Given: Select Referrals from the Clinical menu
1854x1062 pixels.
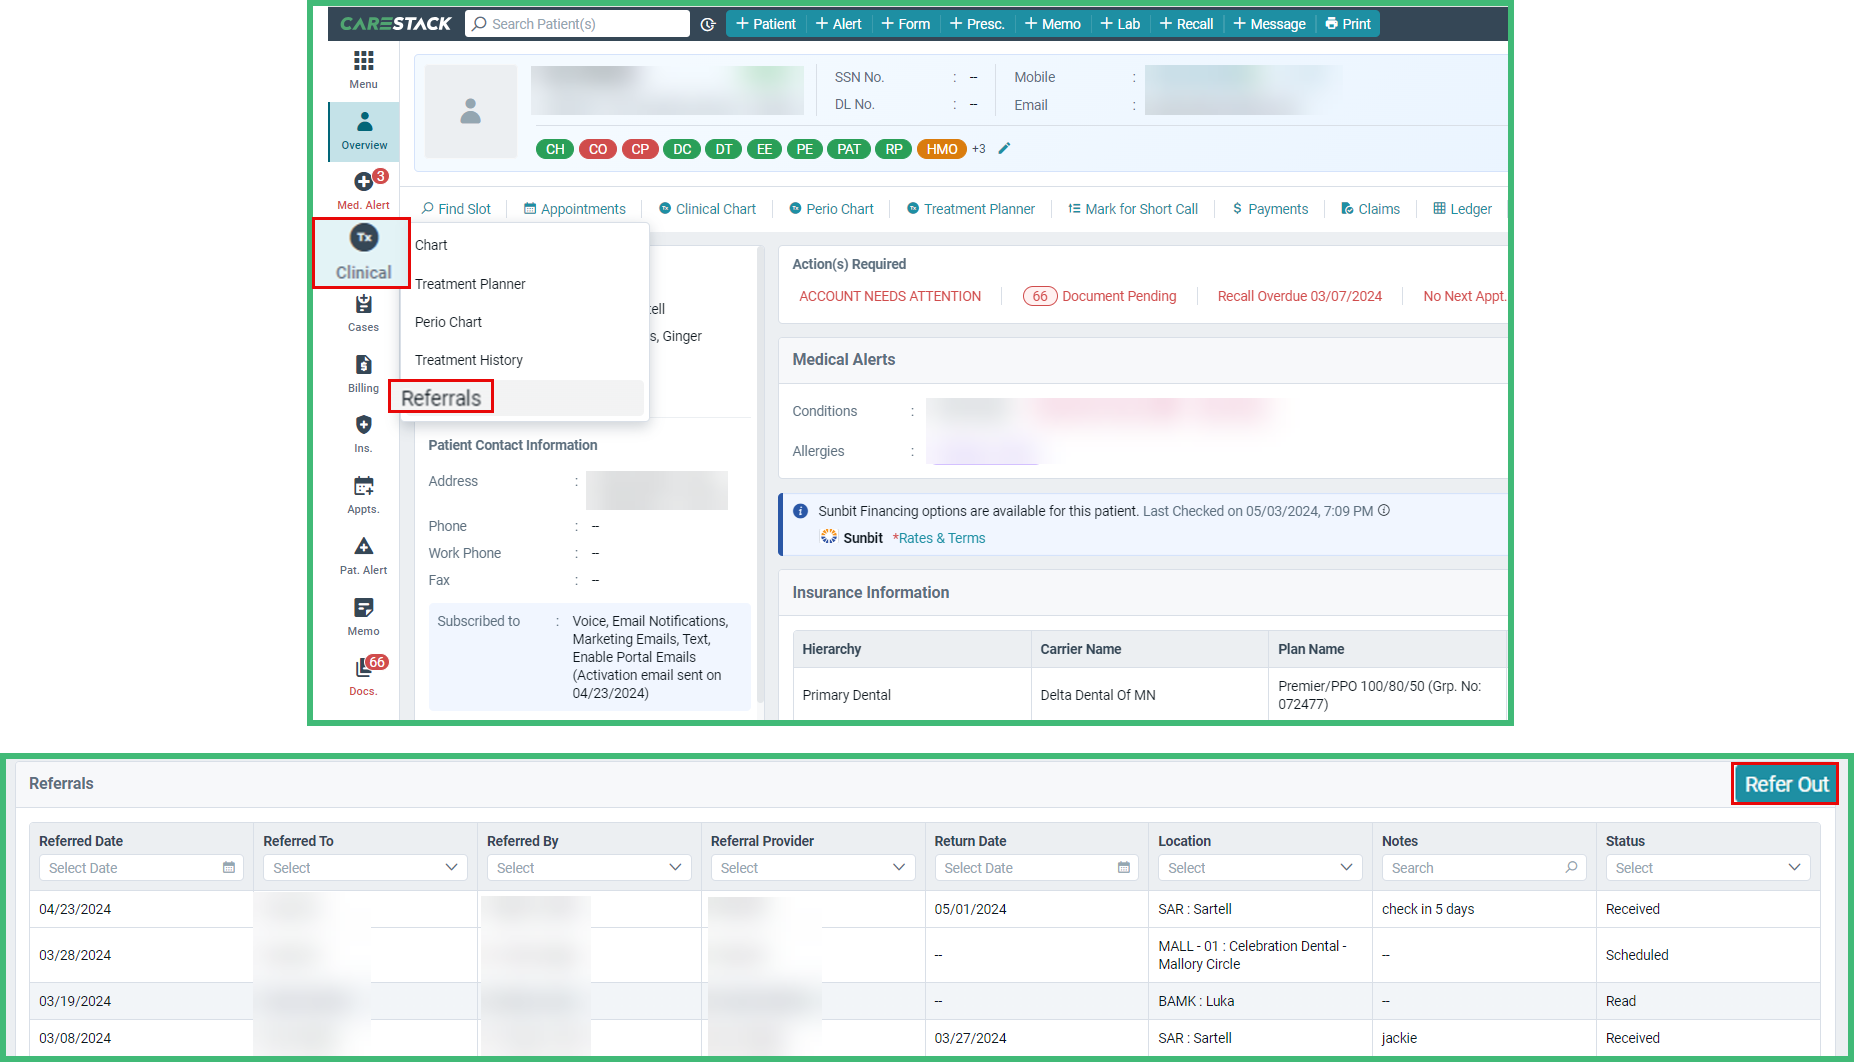Looking at the screenshot, I should [x=441, y=398].
